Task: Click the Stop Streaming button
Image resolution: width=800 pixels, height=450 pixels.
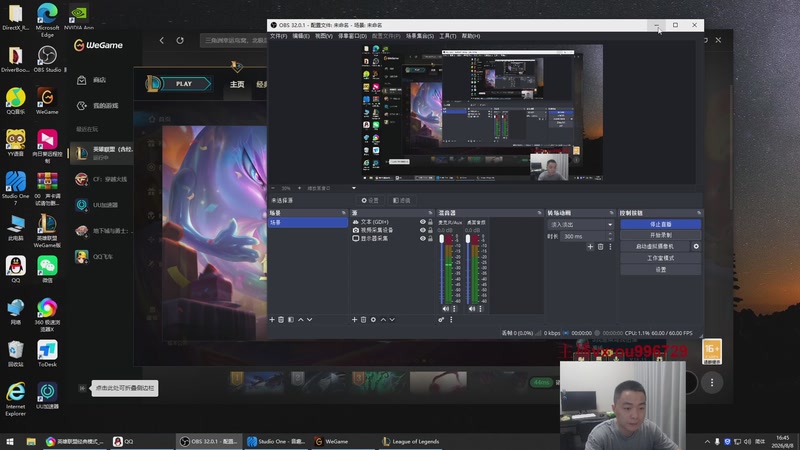Action: 660,224
